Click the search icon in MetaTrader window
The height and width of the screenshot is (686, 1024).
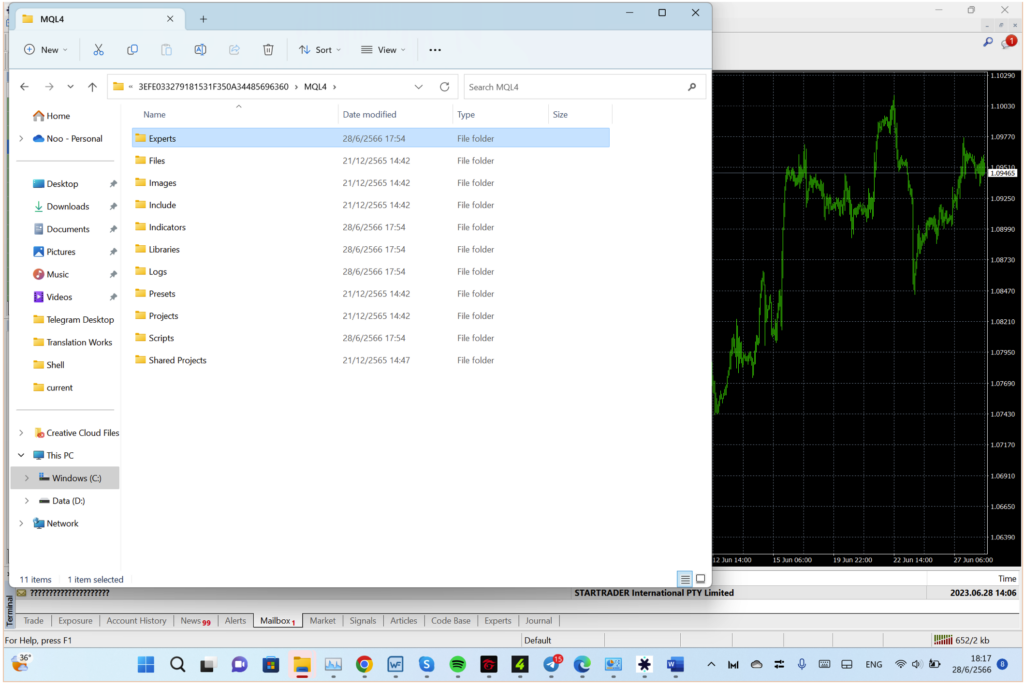[988, 42]
